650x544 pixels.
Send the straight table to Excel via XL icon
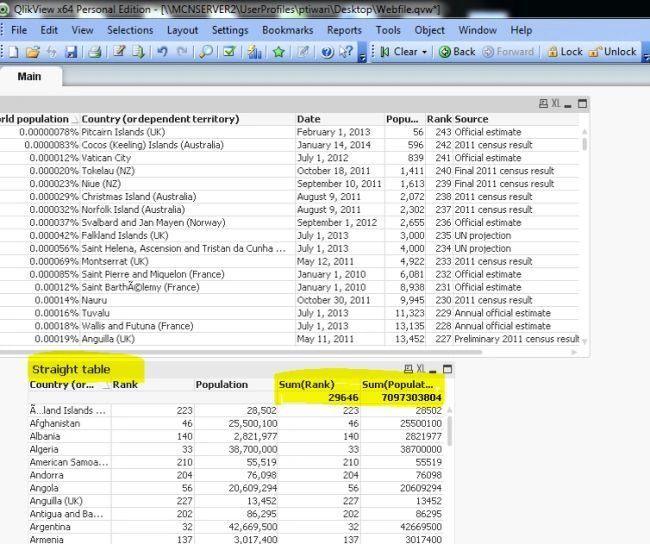(x=420, y=369)
